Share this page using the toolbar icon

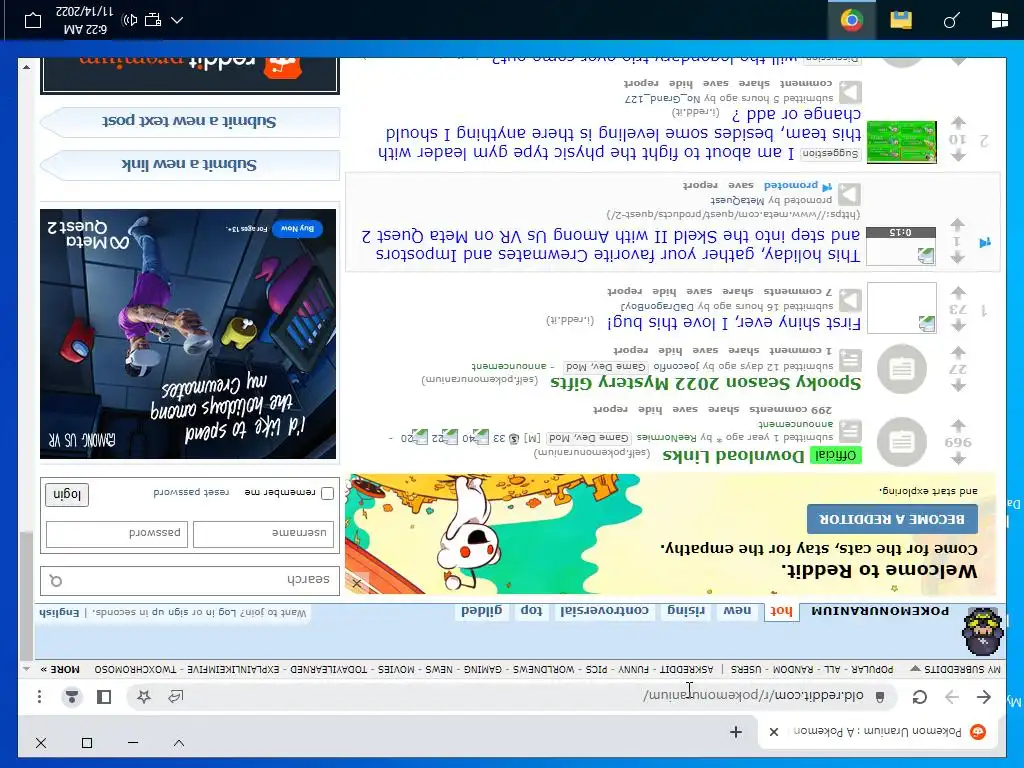(175, 697)
